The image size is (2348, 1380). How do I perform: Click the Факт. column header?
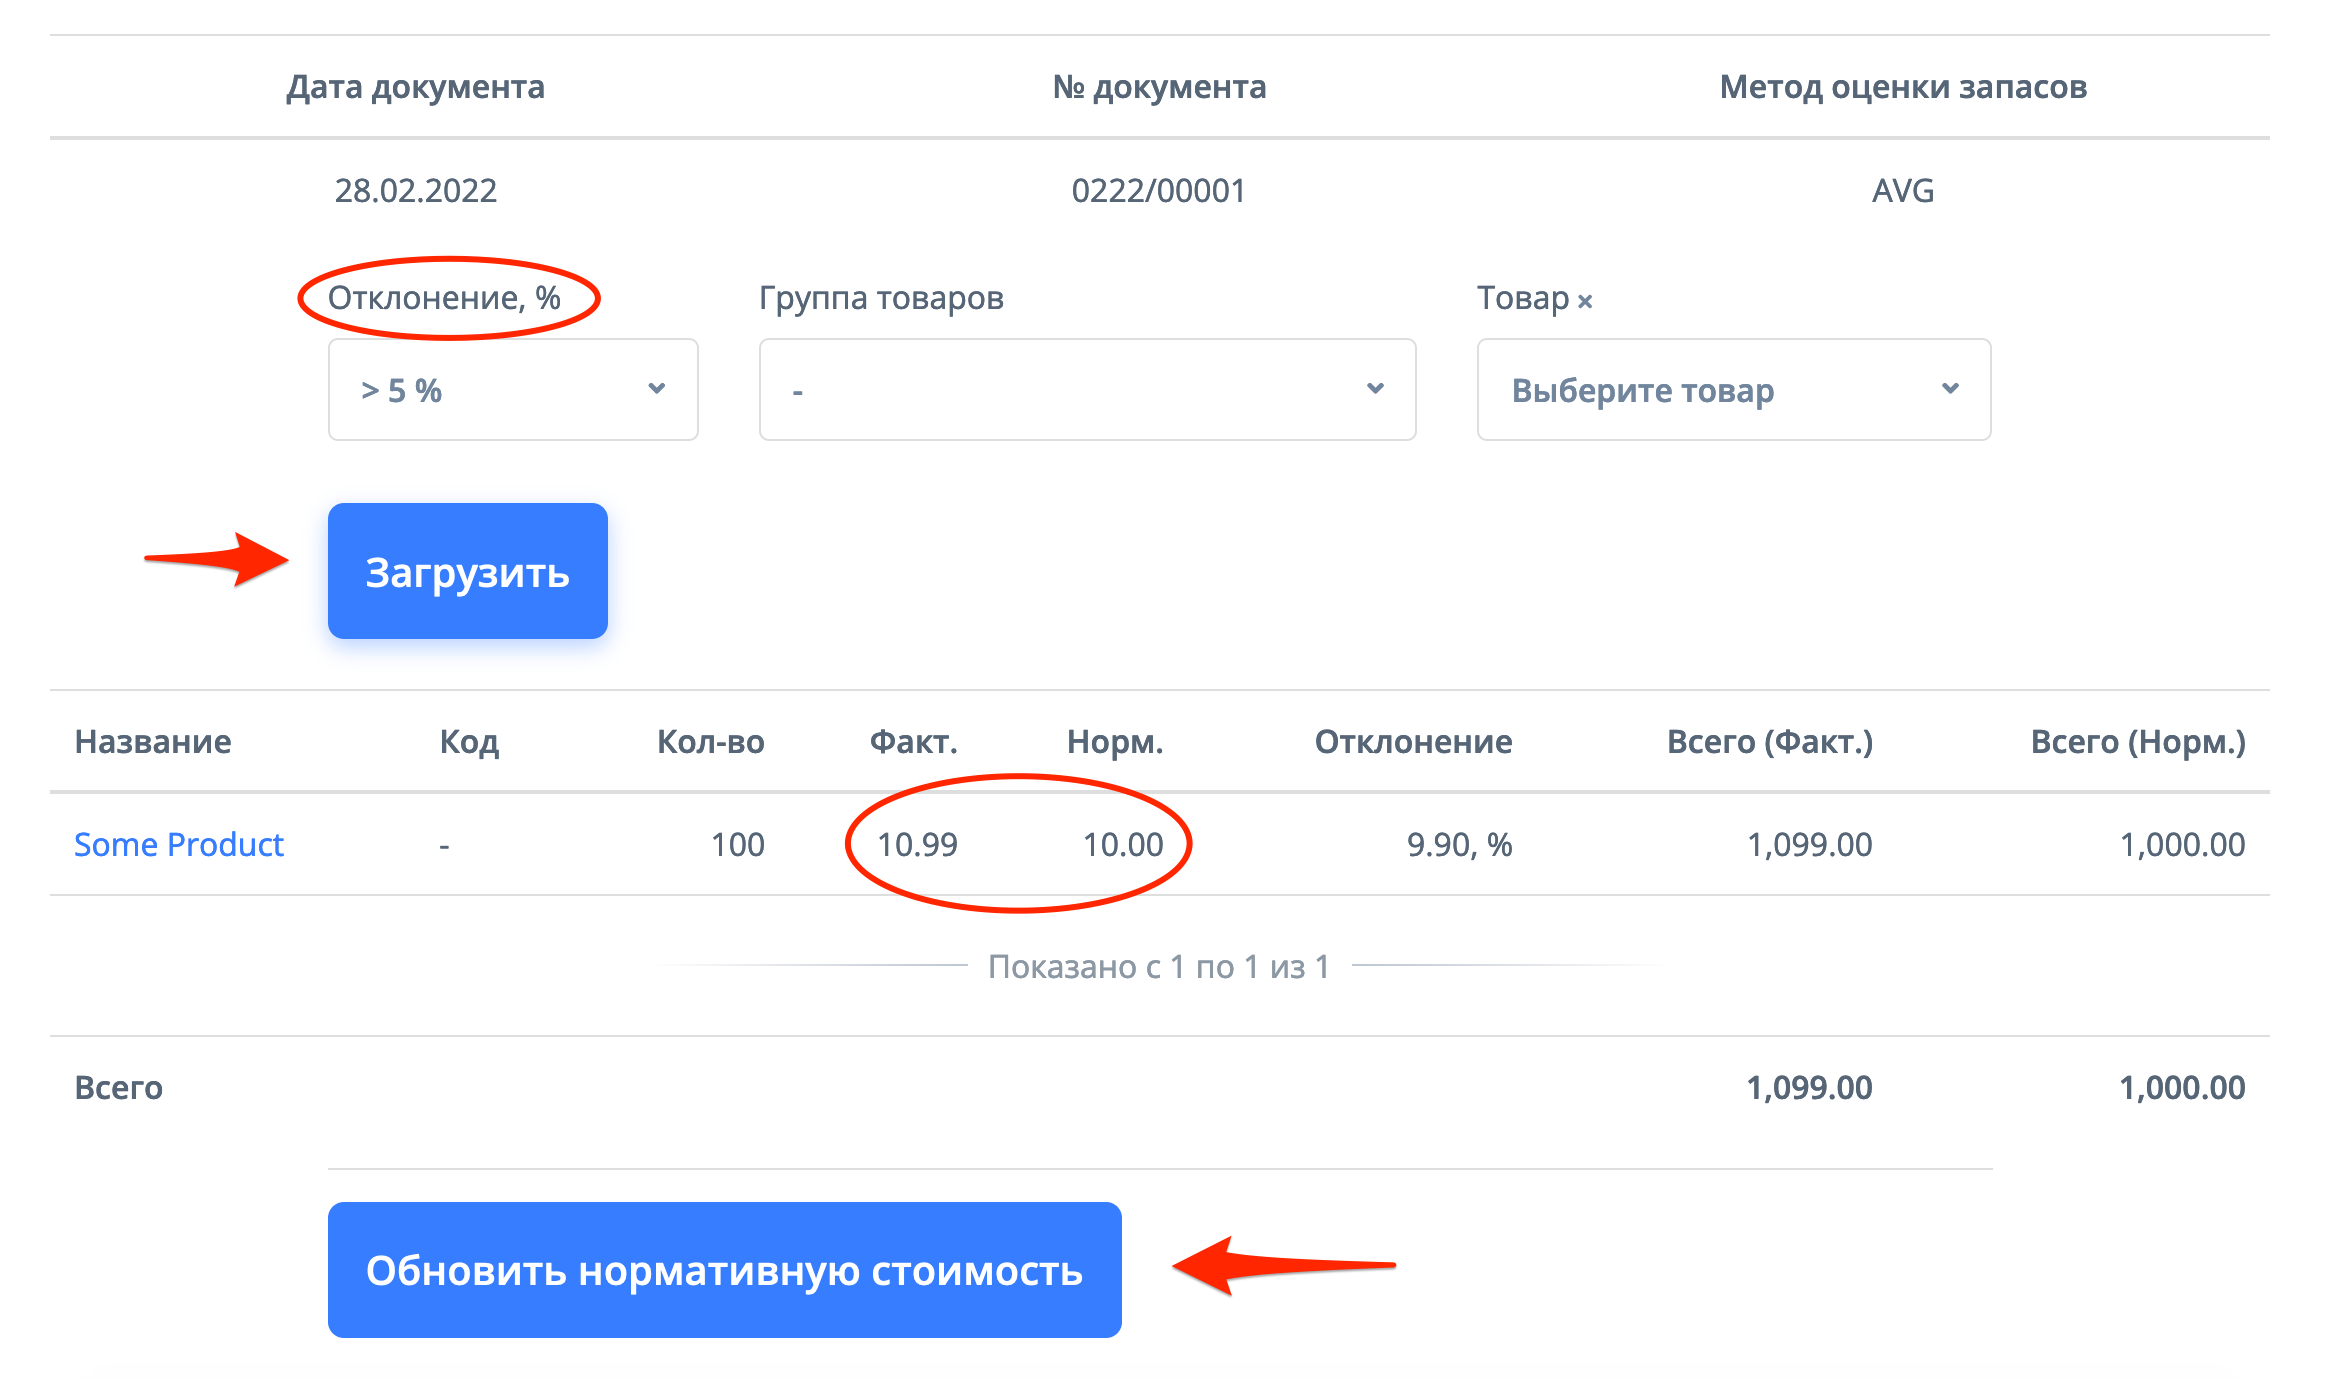click(x=913, y=742)
